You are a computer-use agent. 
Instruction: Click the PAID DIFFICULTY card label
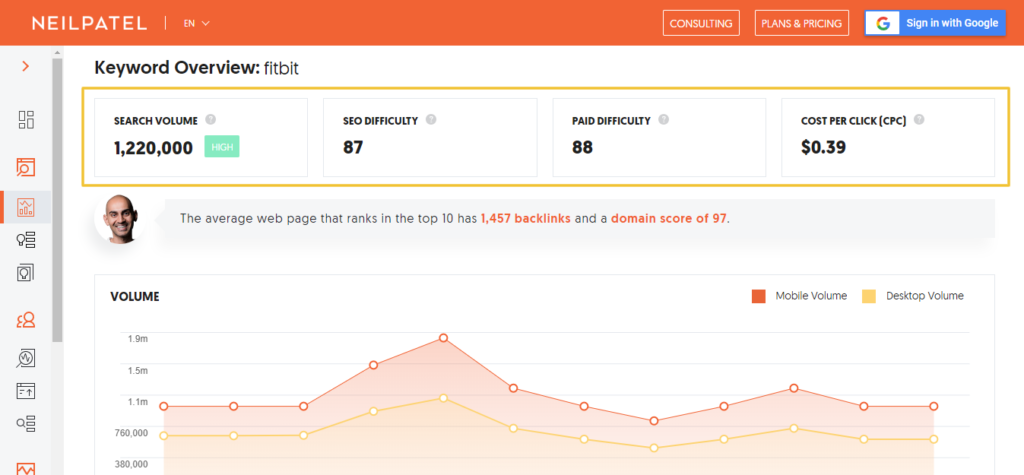611,121
